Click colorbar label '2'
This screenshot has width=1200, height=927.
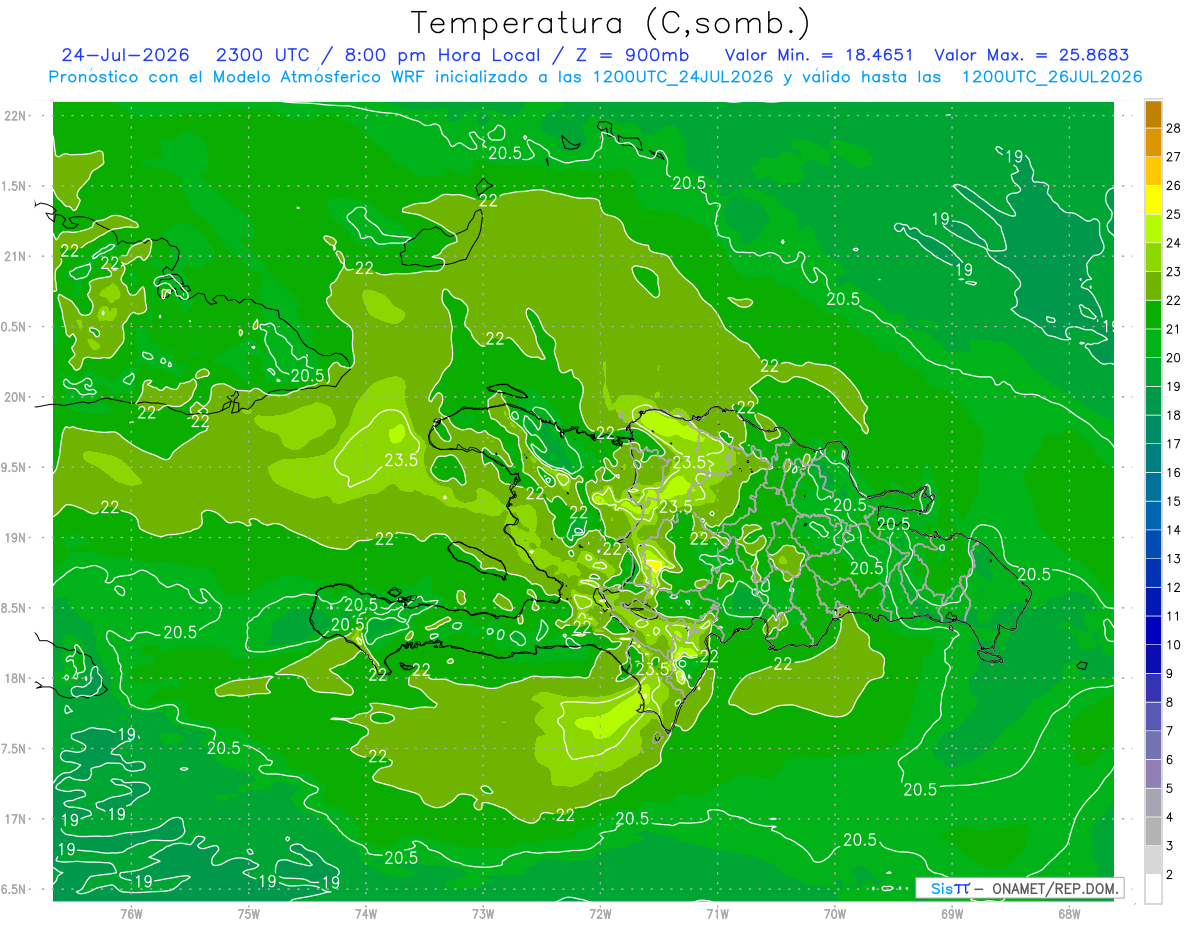pos(1170,875)
